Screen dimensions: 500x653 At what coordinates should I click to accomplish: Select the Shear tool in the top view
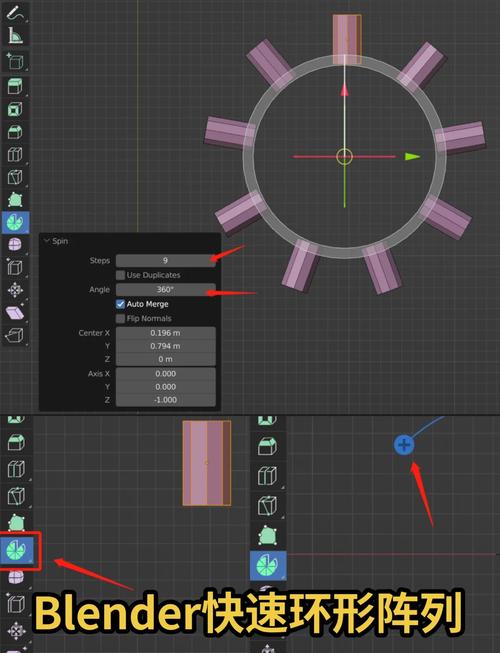tap(15, 312)
